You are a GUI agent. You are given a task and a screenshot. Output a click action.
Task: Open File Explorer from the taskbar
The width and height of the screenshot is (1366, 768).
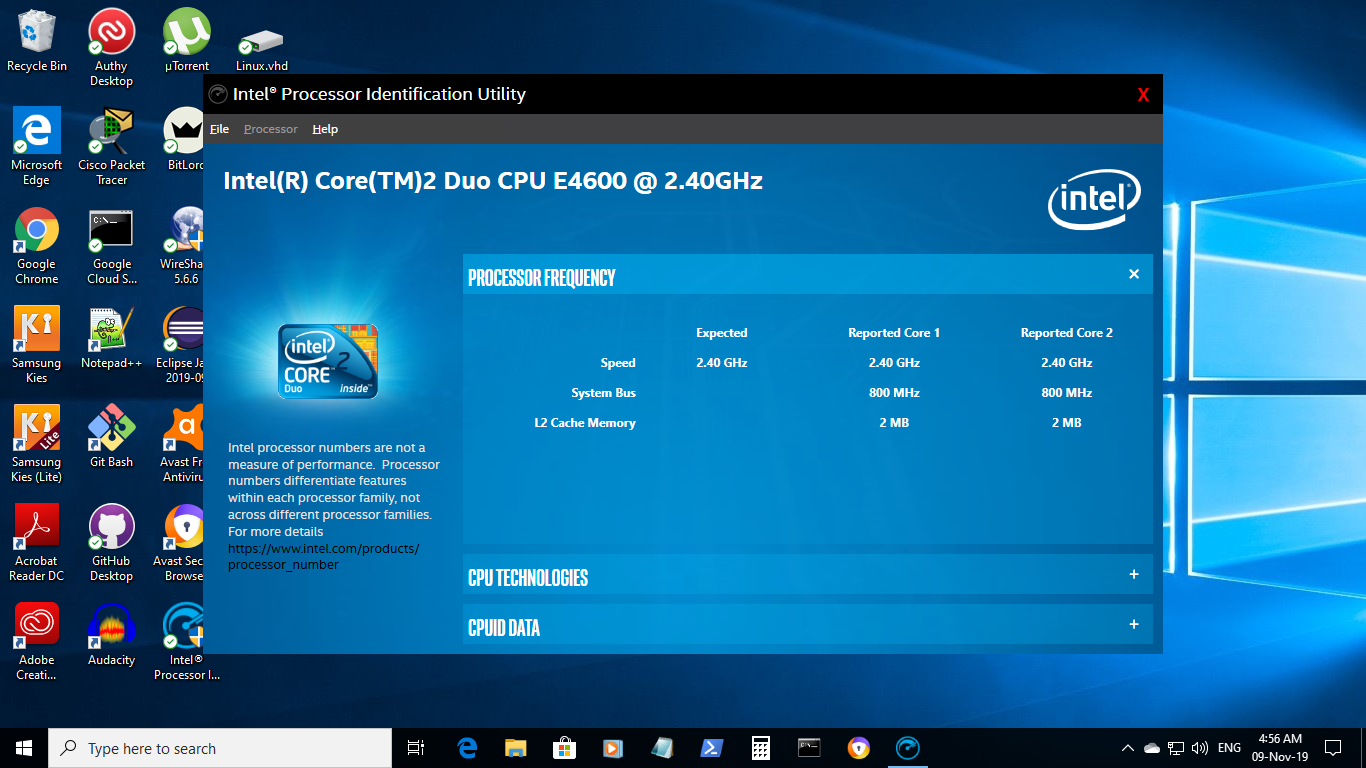coord(516,748)
